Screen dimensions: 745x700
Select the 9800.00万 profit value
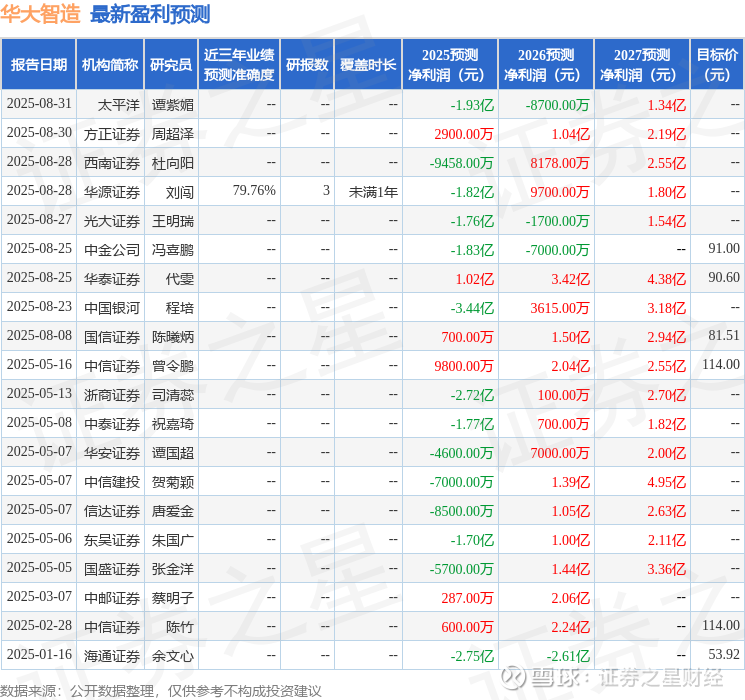point(464,366)
